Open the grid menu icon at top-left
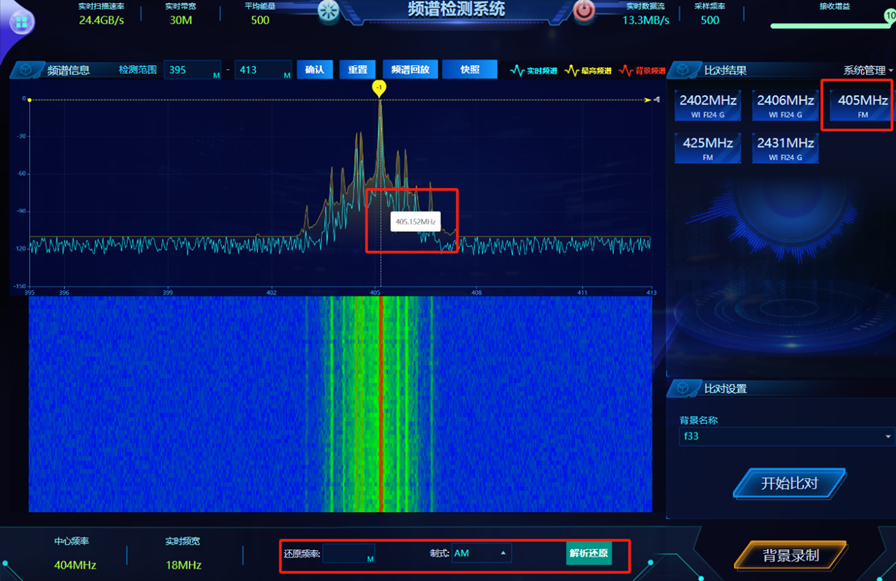 (x=22, y=22)
